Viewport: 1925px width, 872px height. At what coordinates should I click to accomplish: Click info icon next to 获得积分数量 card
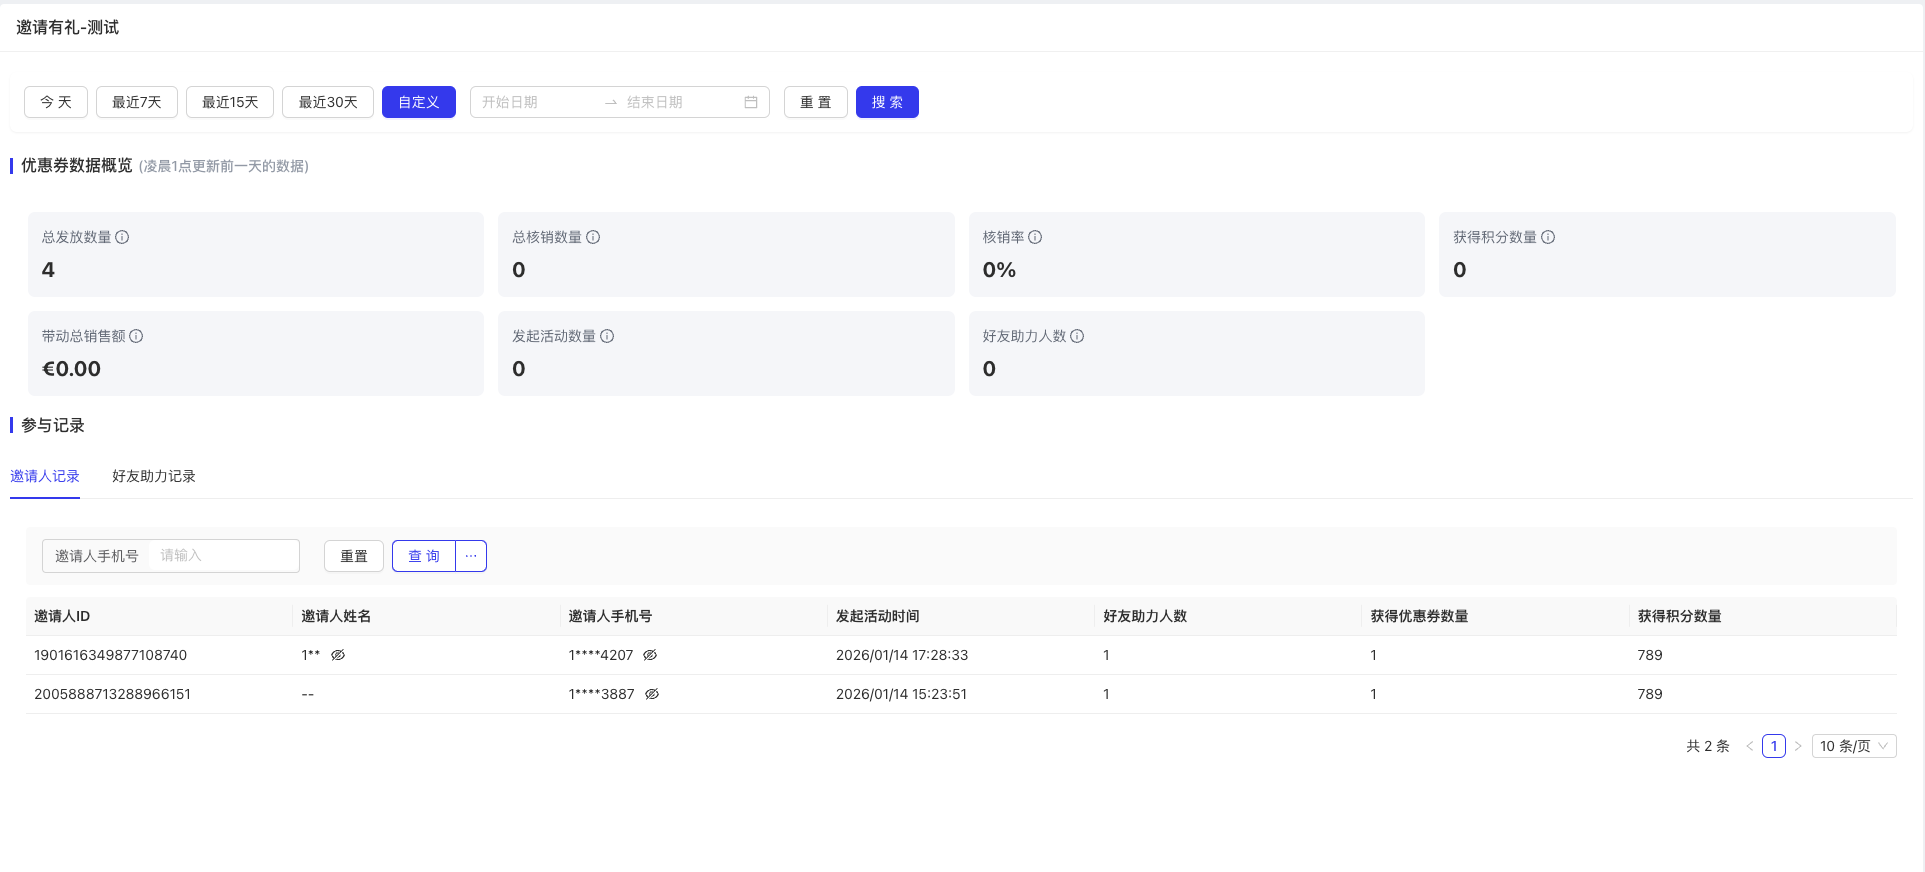[1548, 237]
